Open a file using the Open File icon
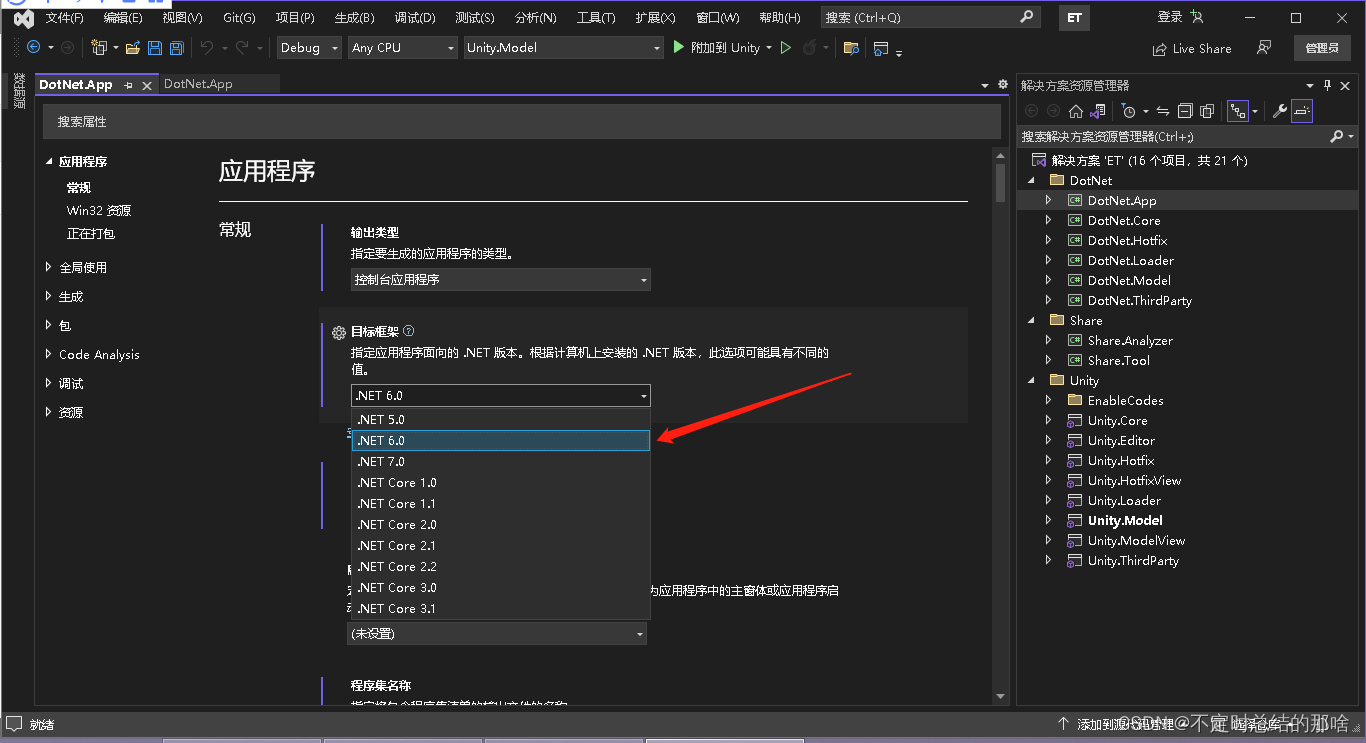The height and width of the screenshot is (743, 1366). pos(132,47)
